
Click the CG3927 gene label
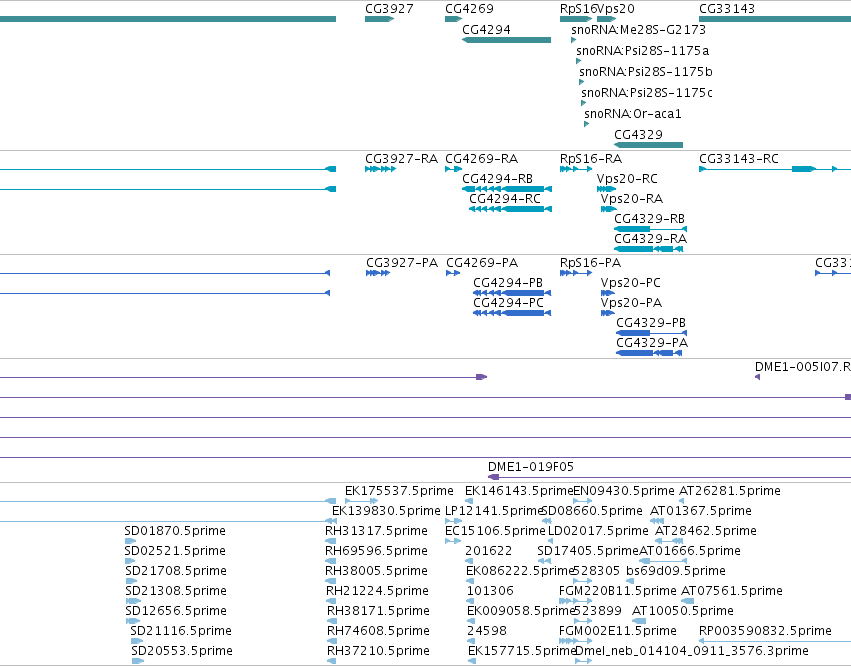tap(389, 9)
